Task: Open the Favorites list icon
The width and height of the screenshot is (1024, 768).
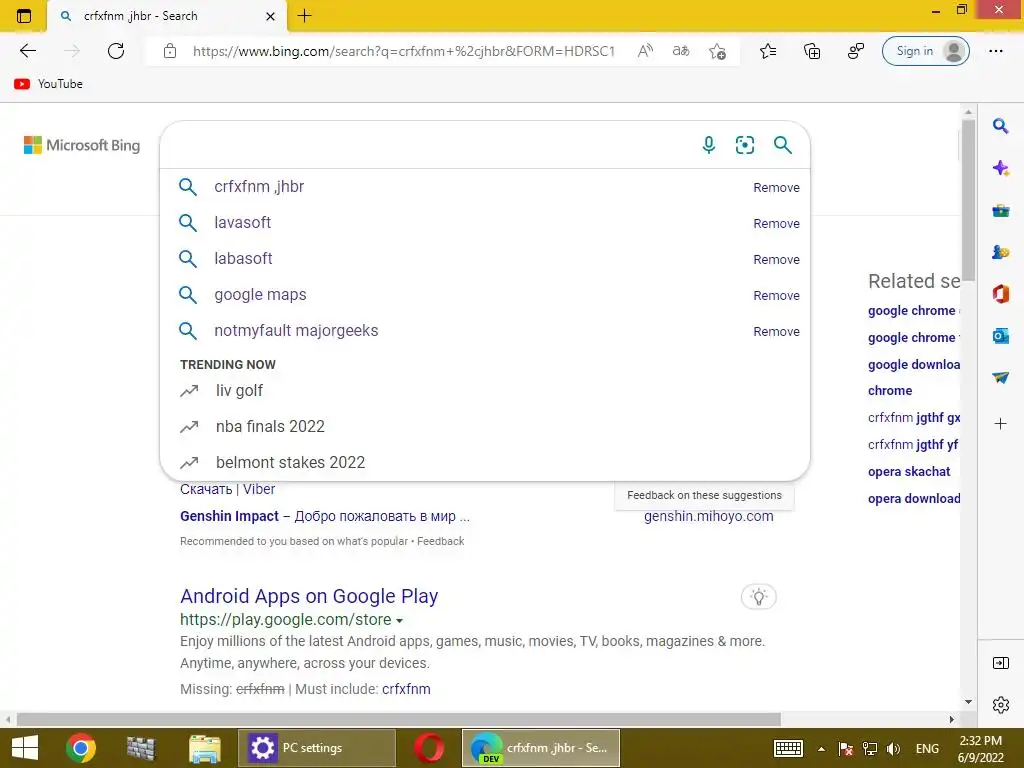Action: (768, 51)
